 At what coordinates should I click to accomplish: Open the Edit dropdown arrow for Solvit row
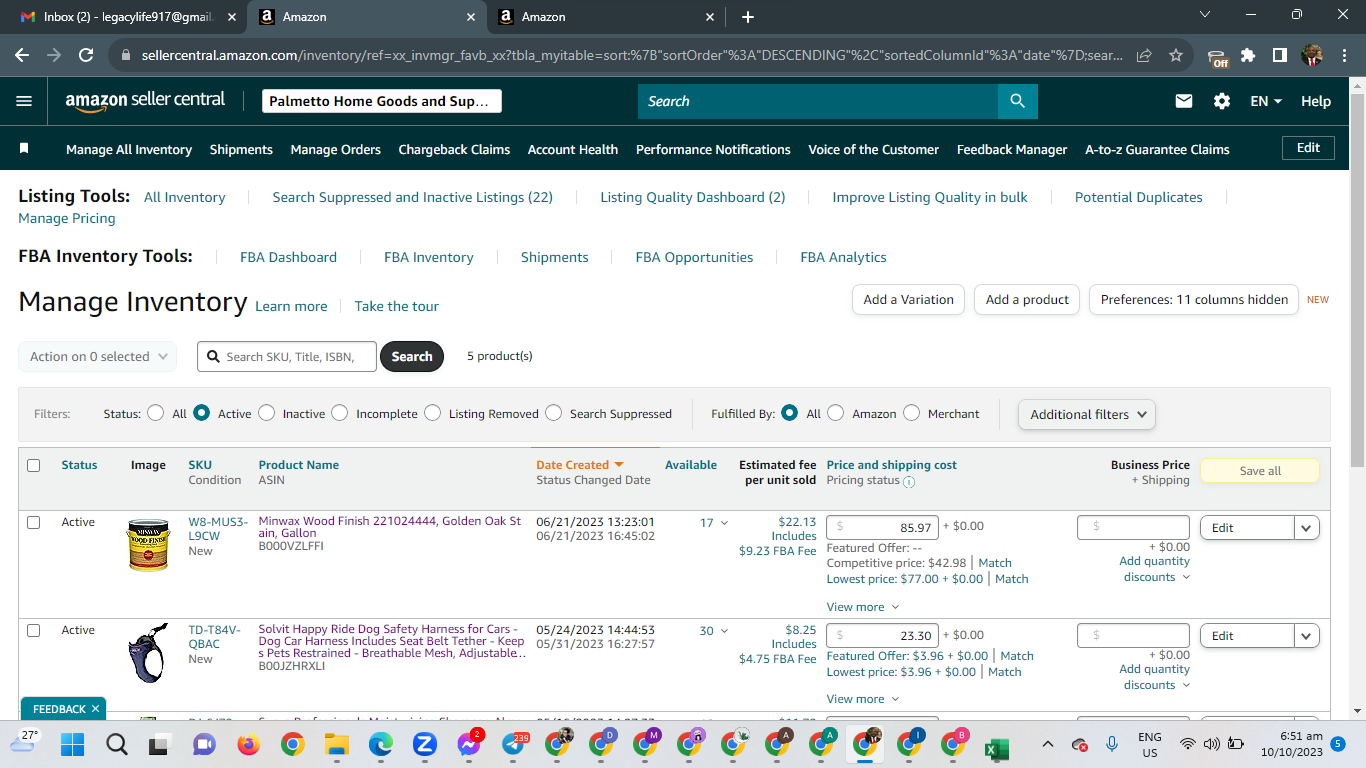coord(1307,635)
